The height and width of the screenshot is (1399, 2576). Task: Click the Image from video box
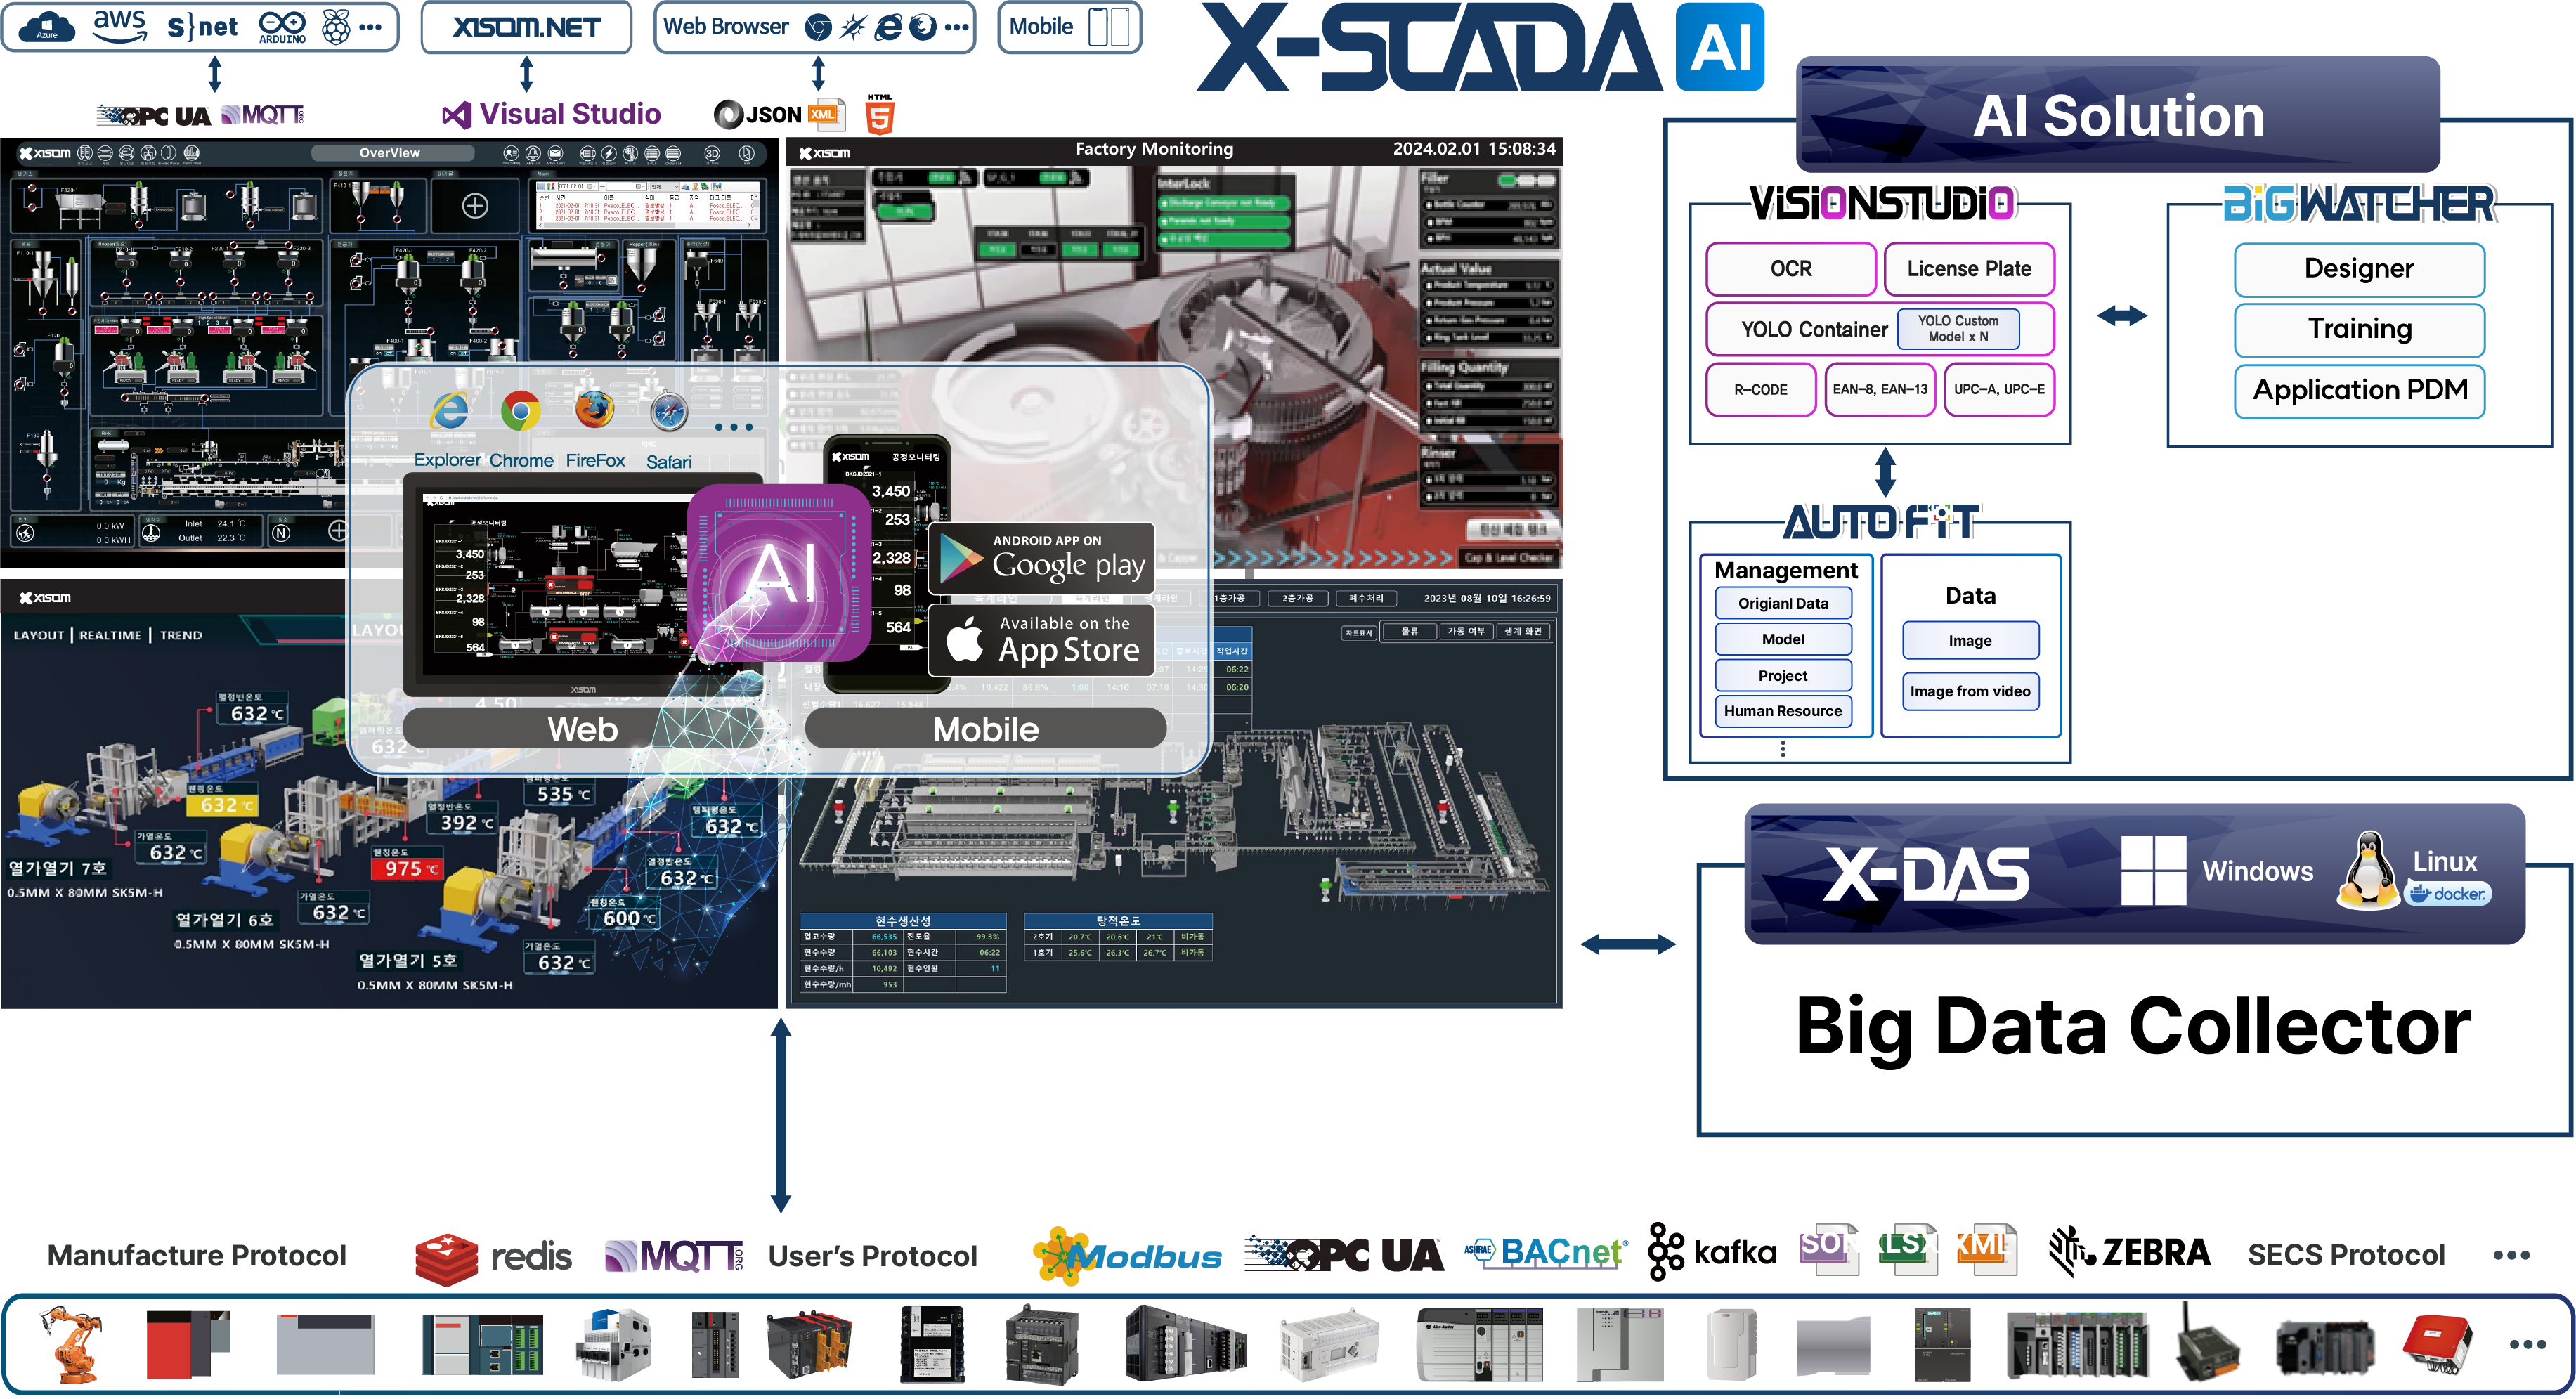[x=1970, y=691]
